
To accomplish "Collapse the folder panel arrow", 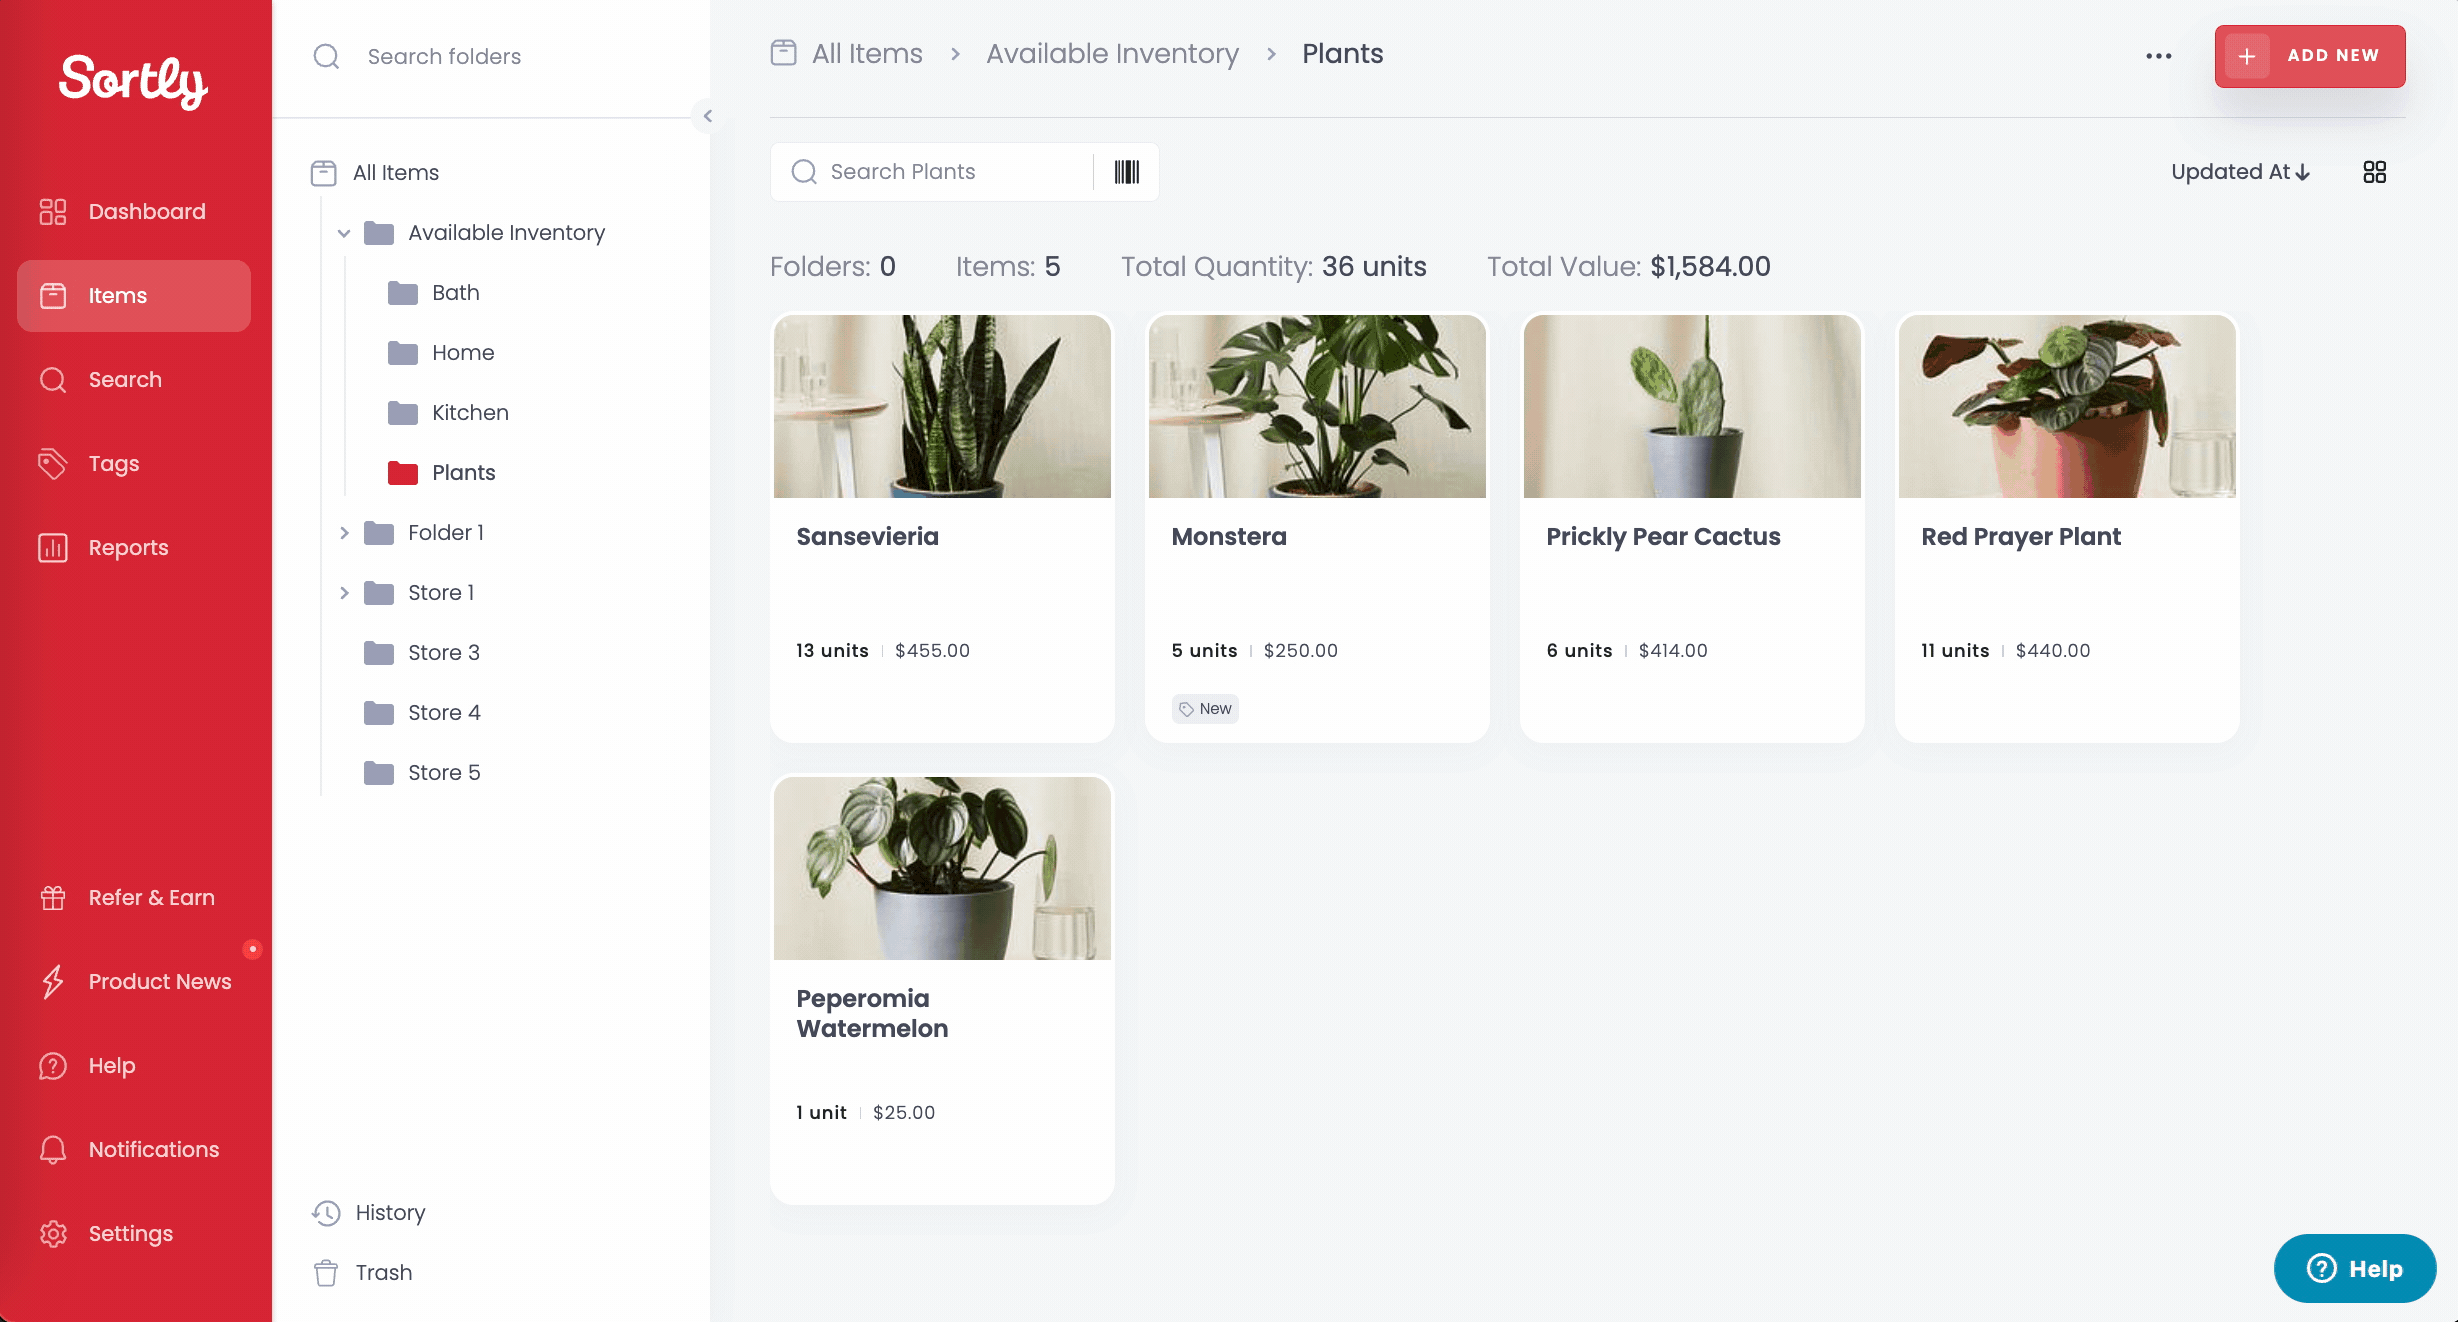I will tap(707, 116).
